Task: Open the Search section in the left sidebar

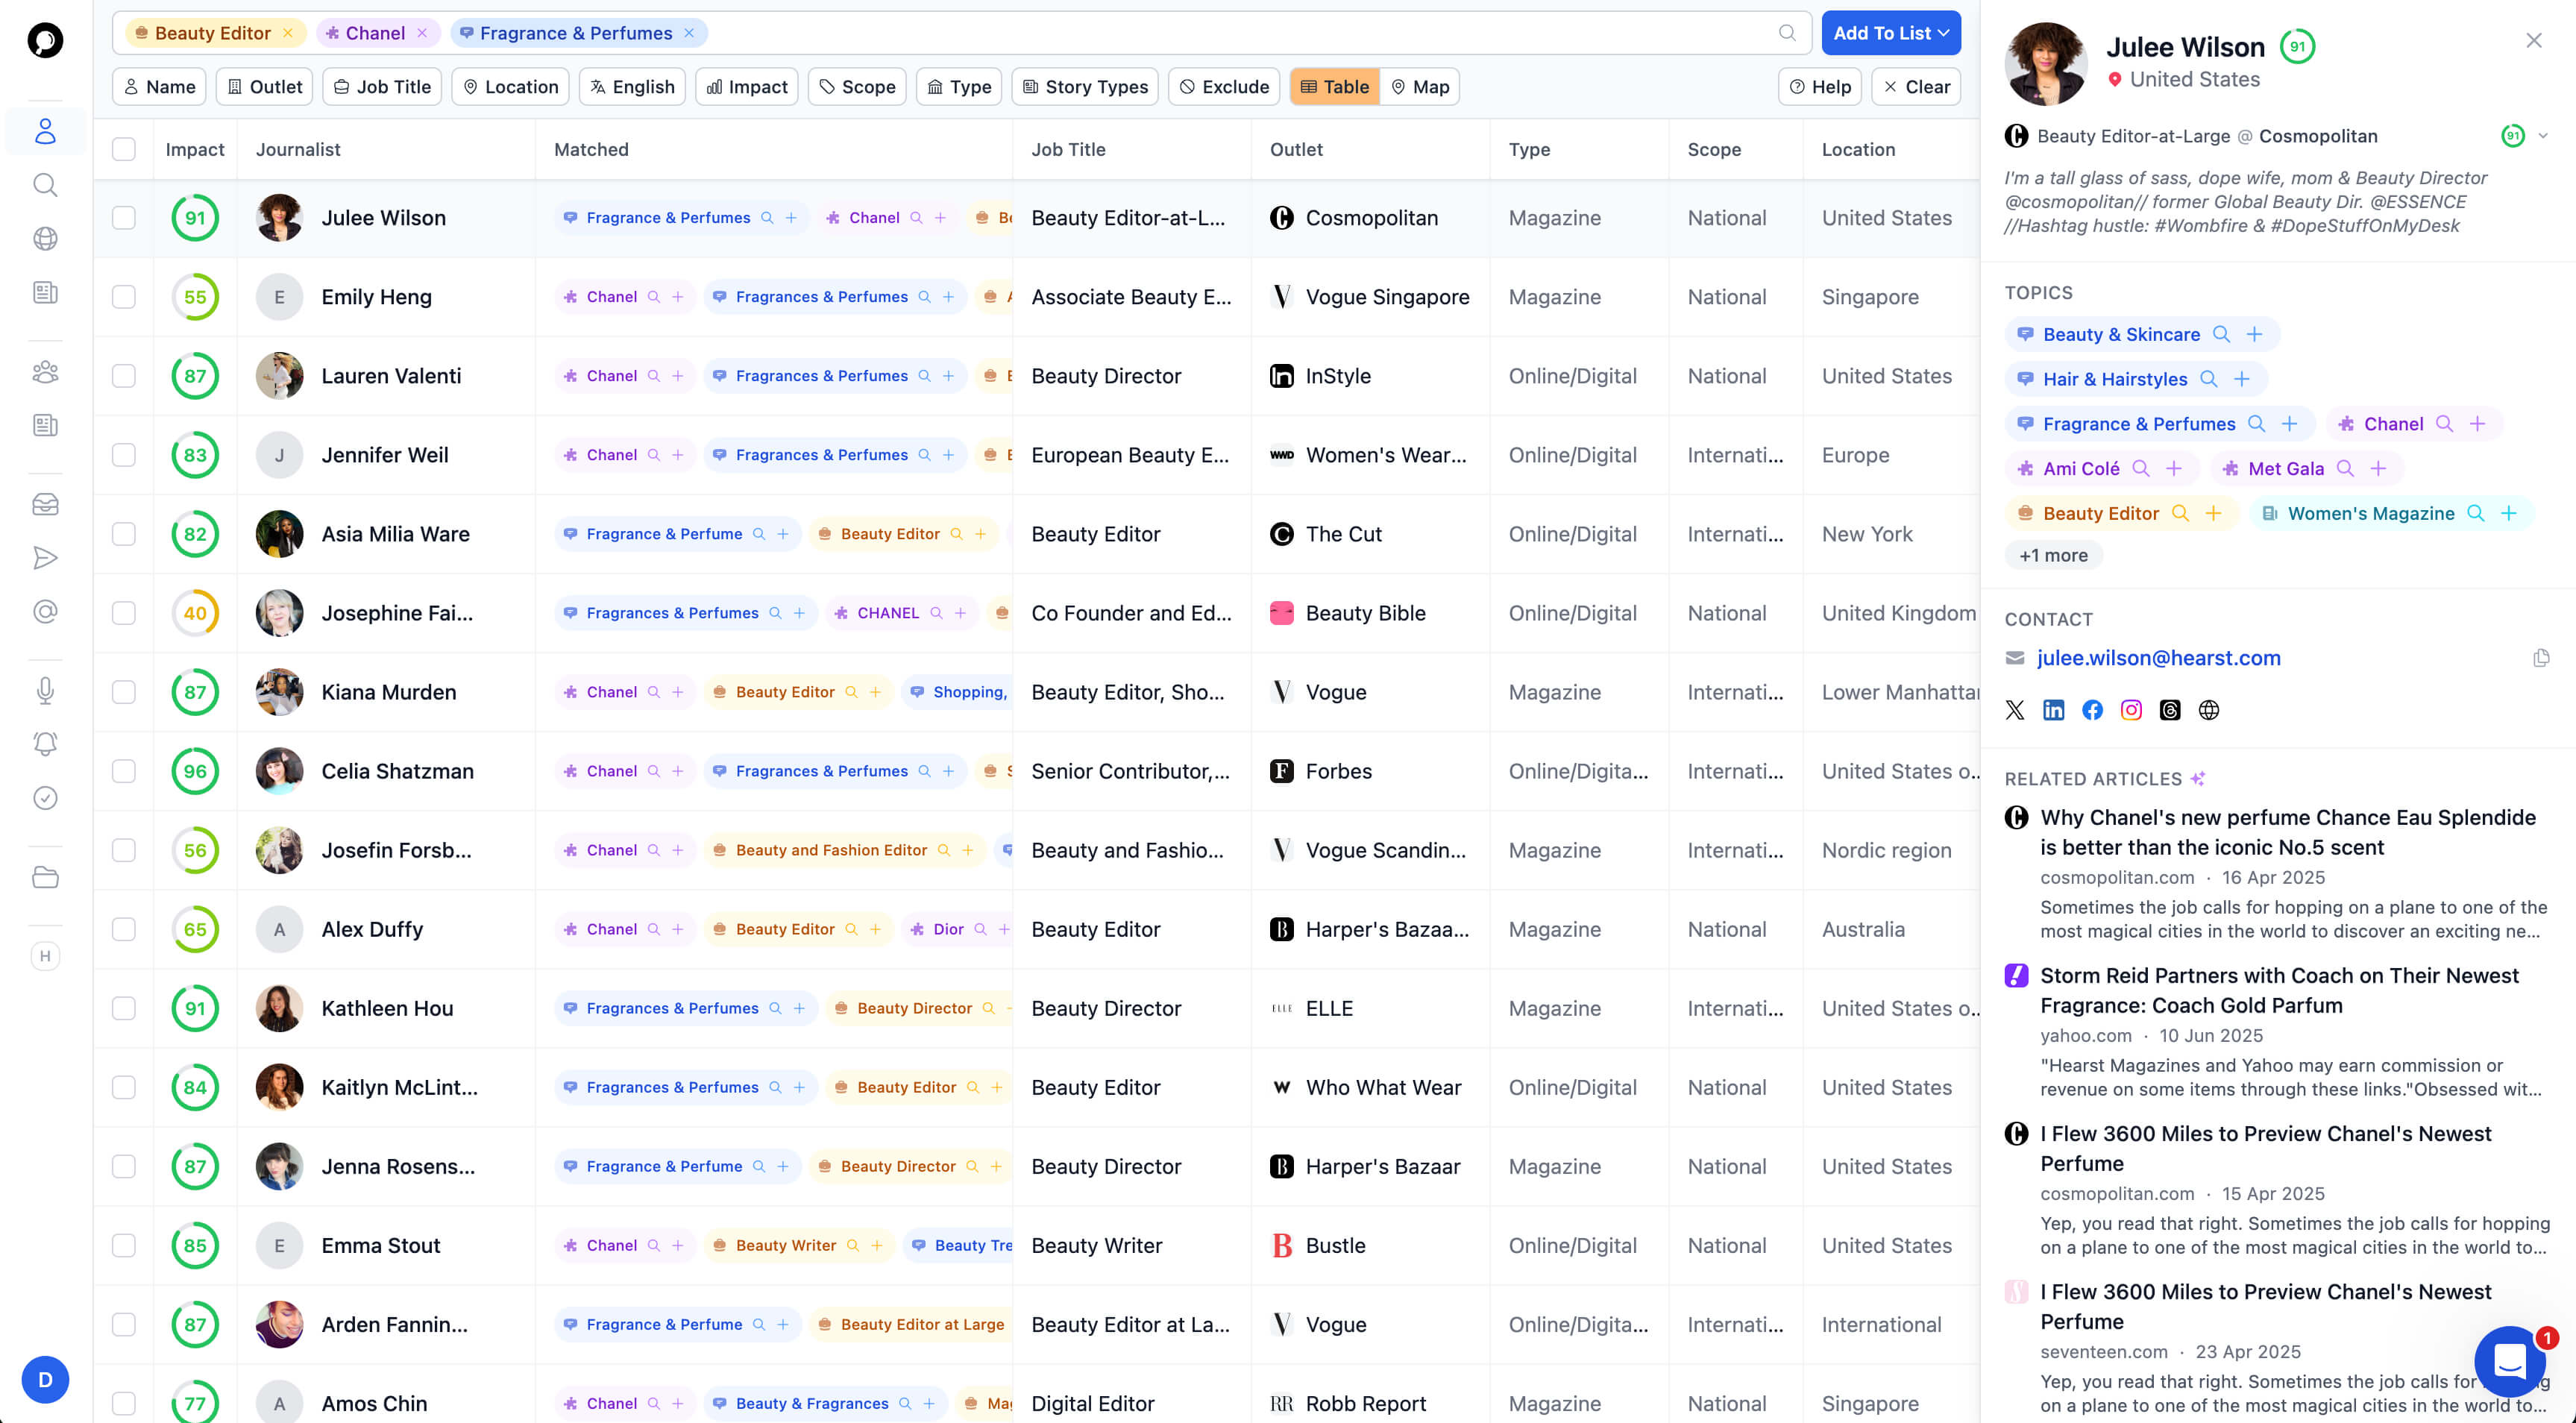Action: coord(44,185)
